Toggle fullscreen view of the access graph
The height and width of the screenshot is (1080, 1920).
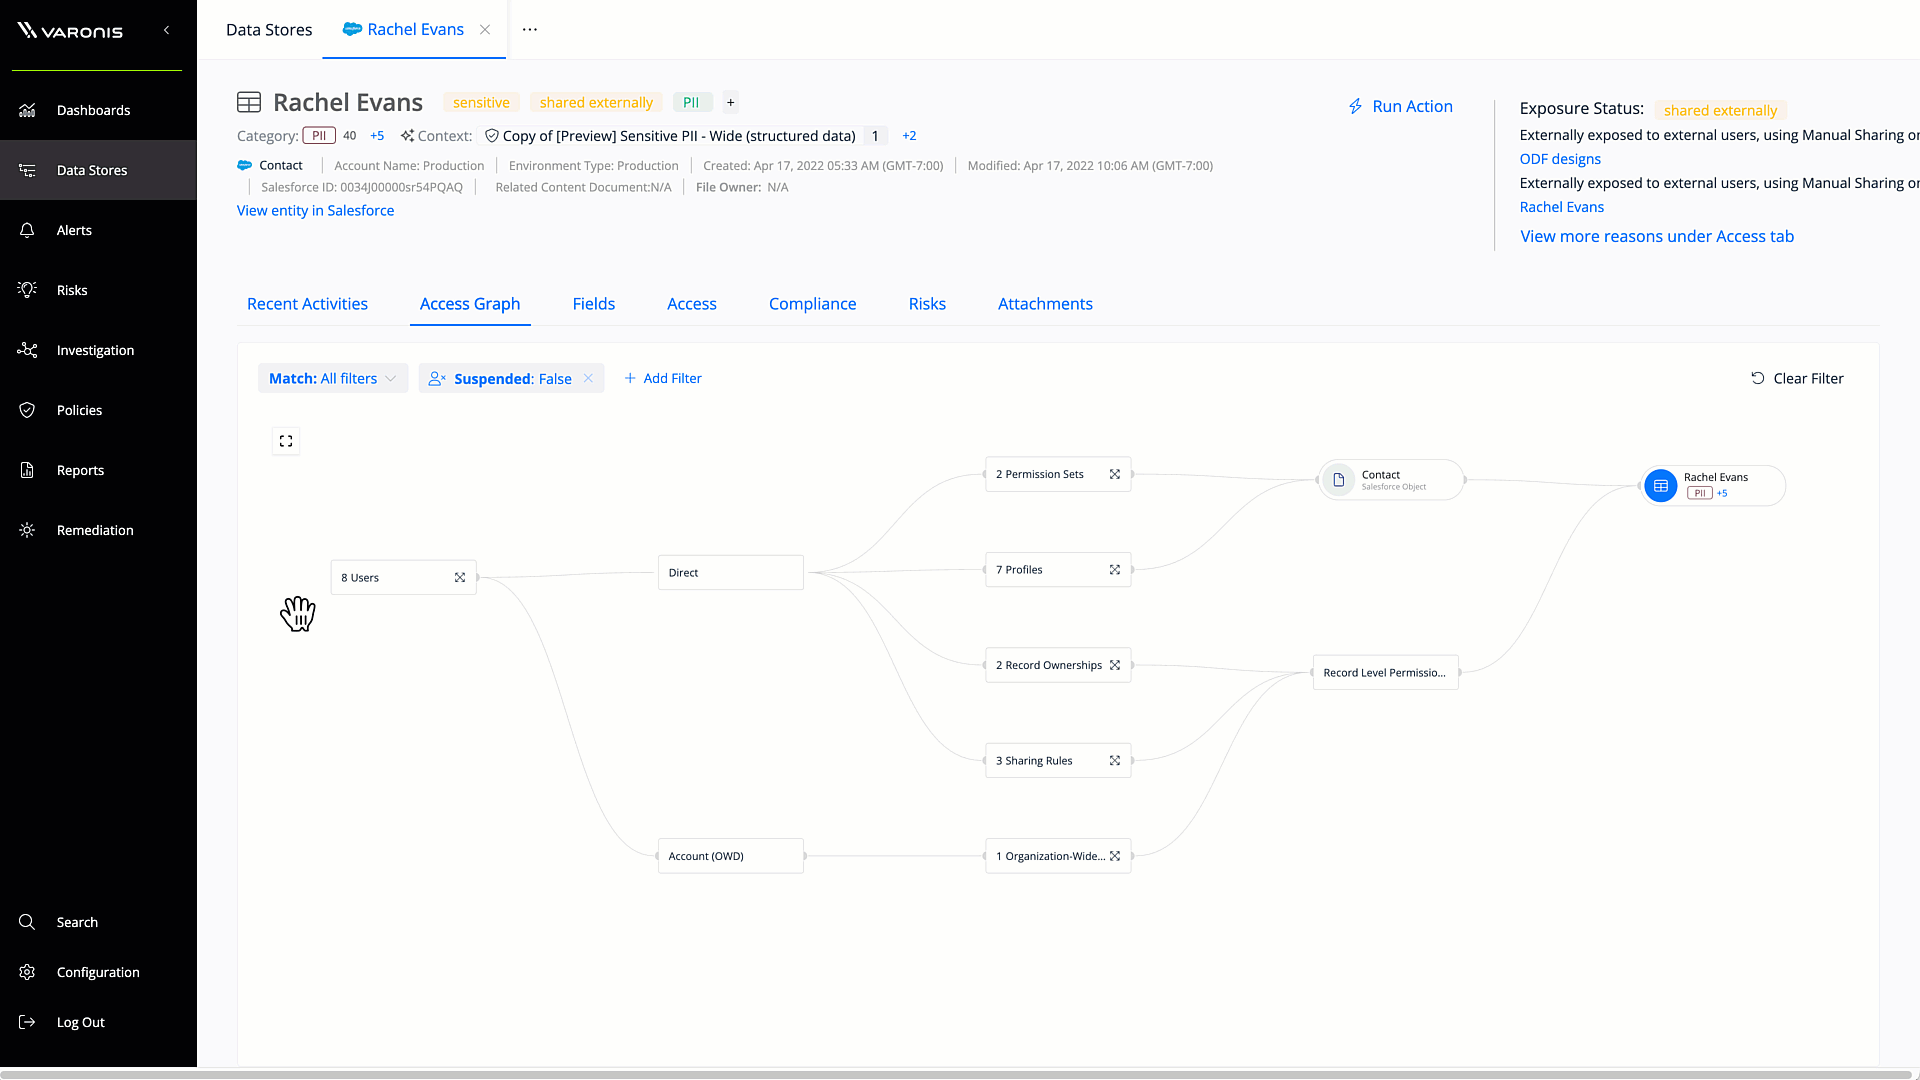click(286, 441)
